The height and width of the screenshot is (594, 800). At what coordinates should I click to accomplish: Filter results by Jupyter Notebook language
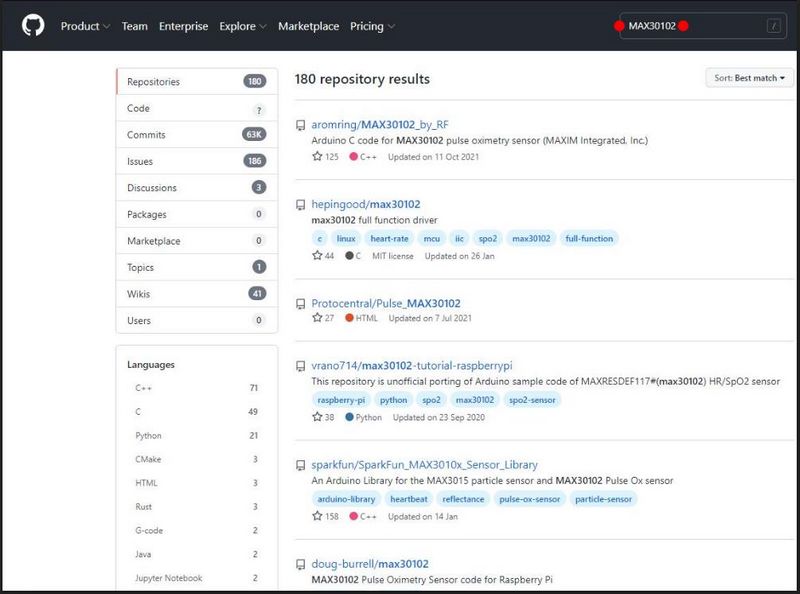coord(197,578)
